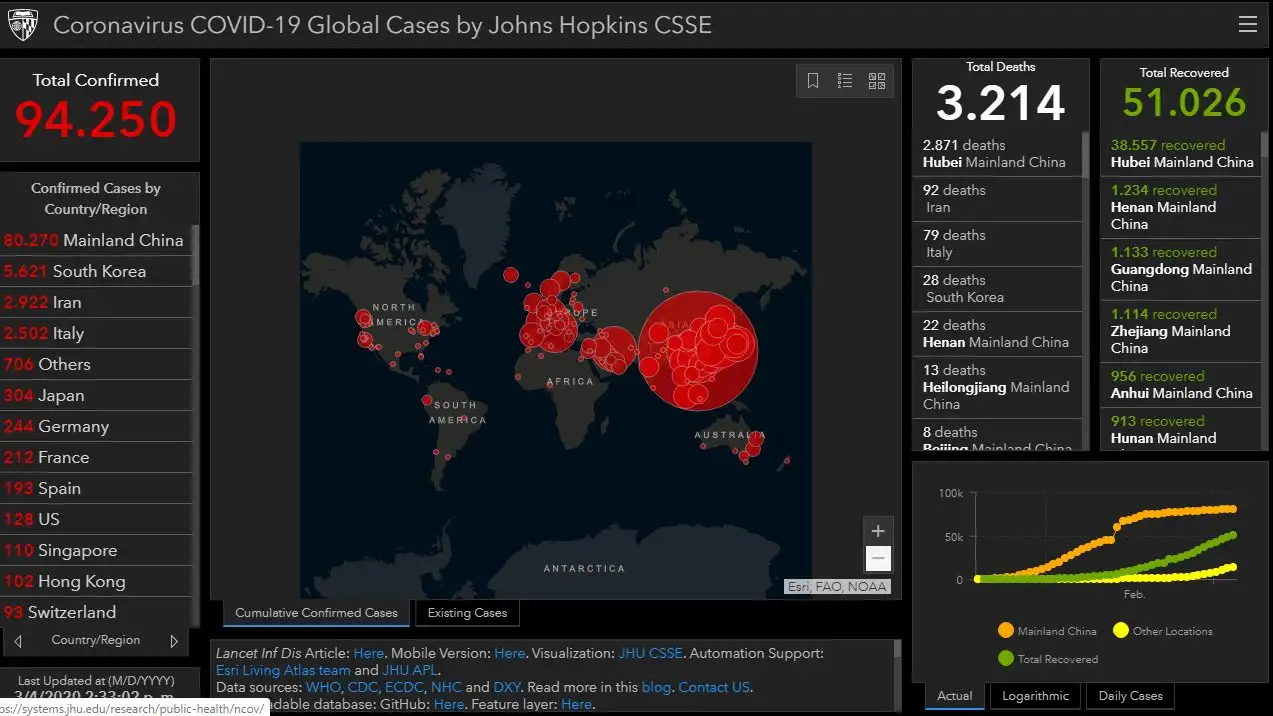Select Henan 1.234 recovered entry

pos(1181,207)
